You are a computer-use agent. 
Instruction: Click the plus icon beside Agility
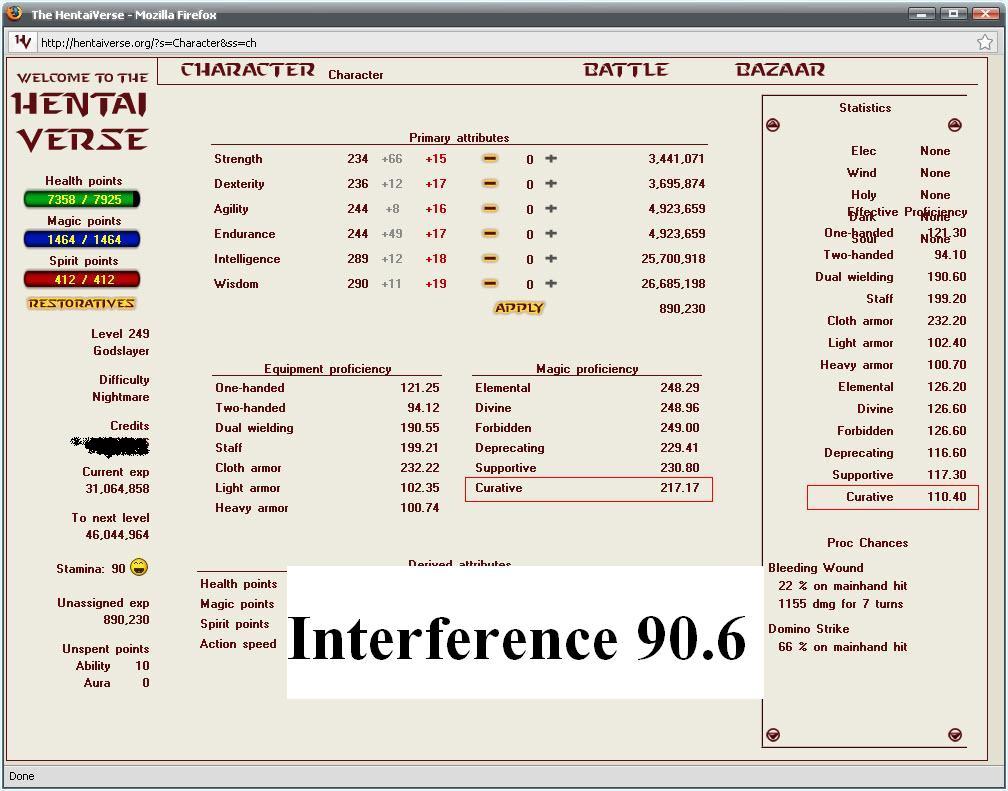click(551, 208)
